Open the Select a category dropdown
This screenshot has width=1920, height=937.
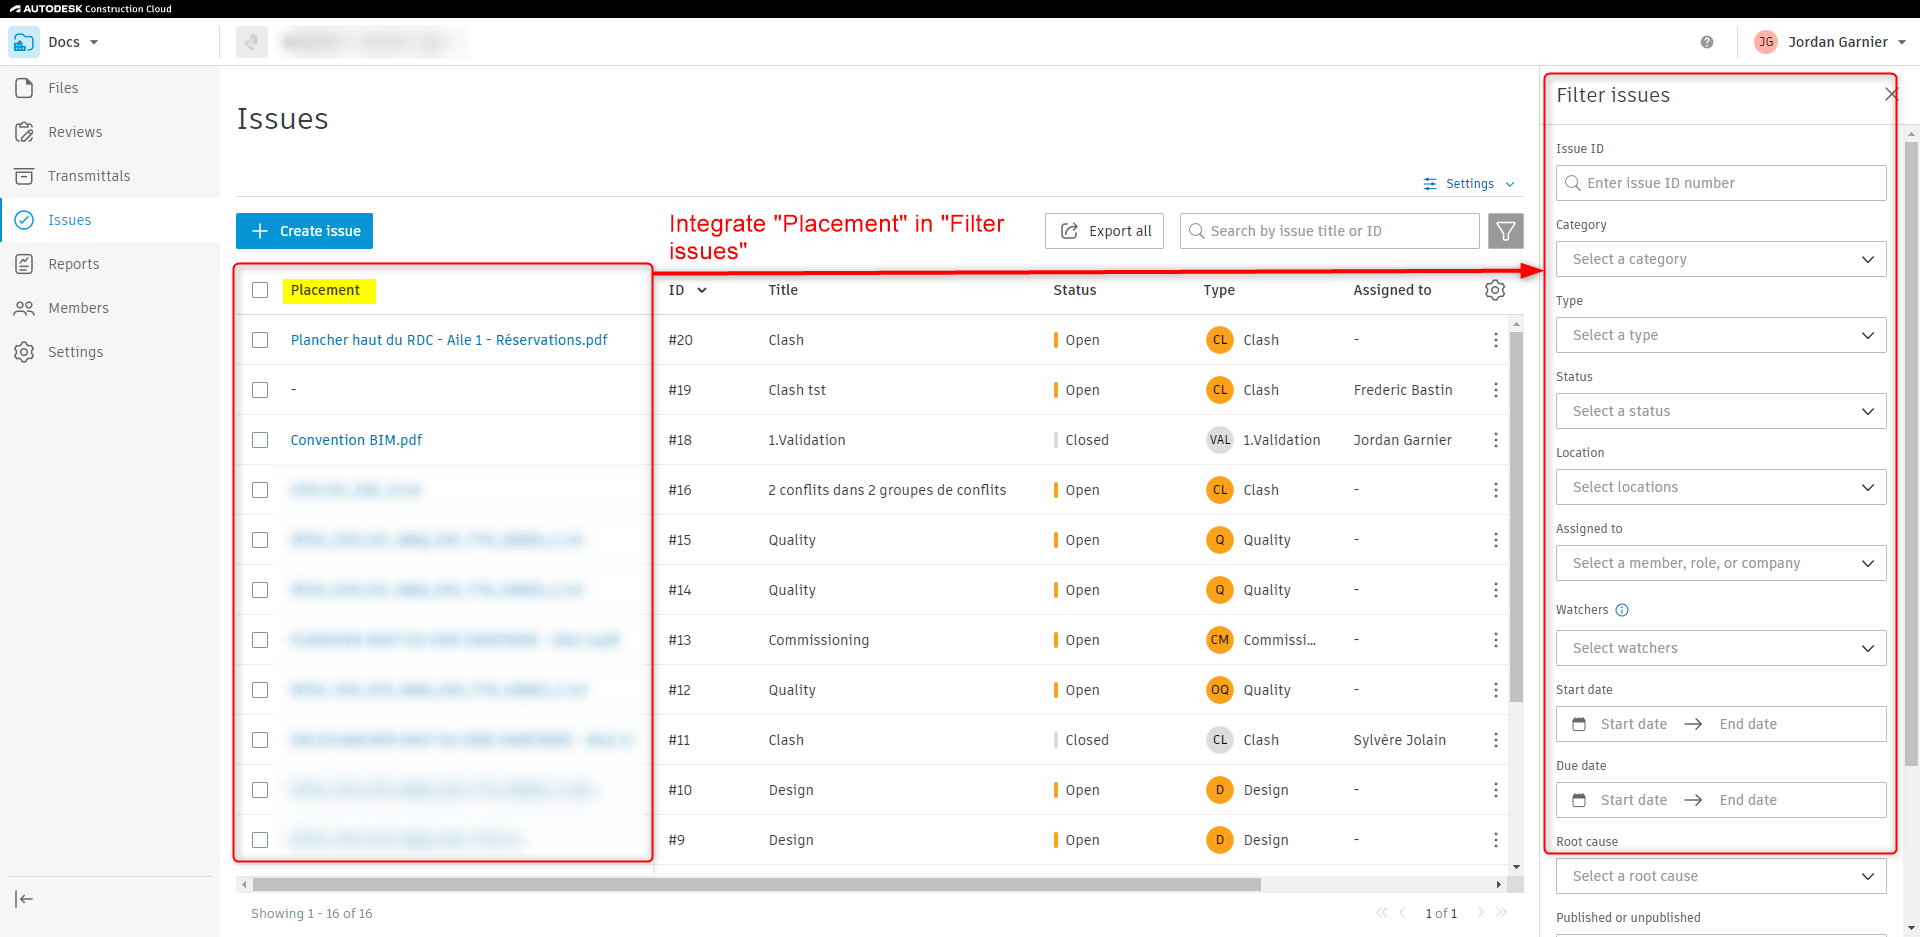point(1721,259)
